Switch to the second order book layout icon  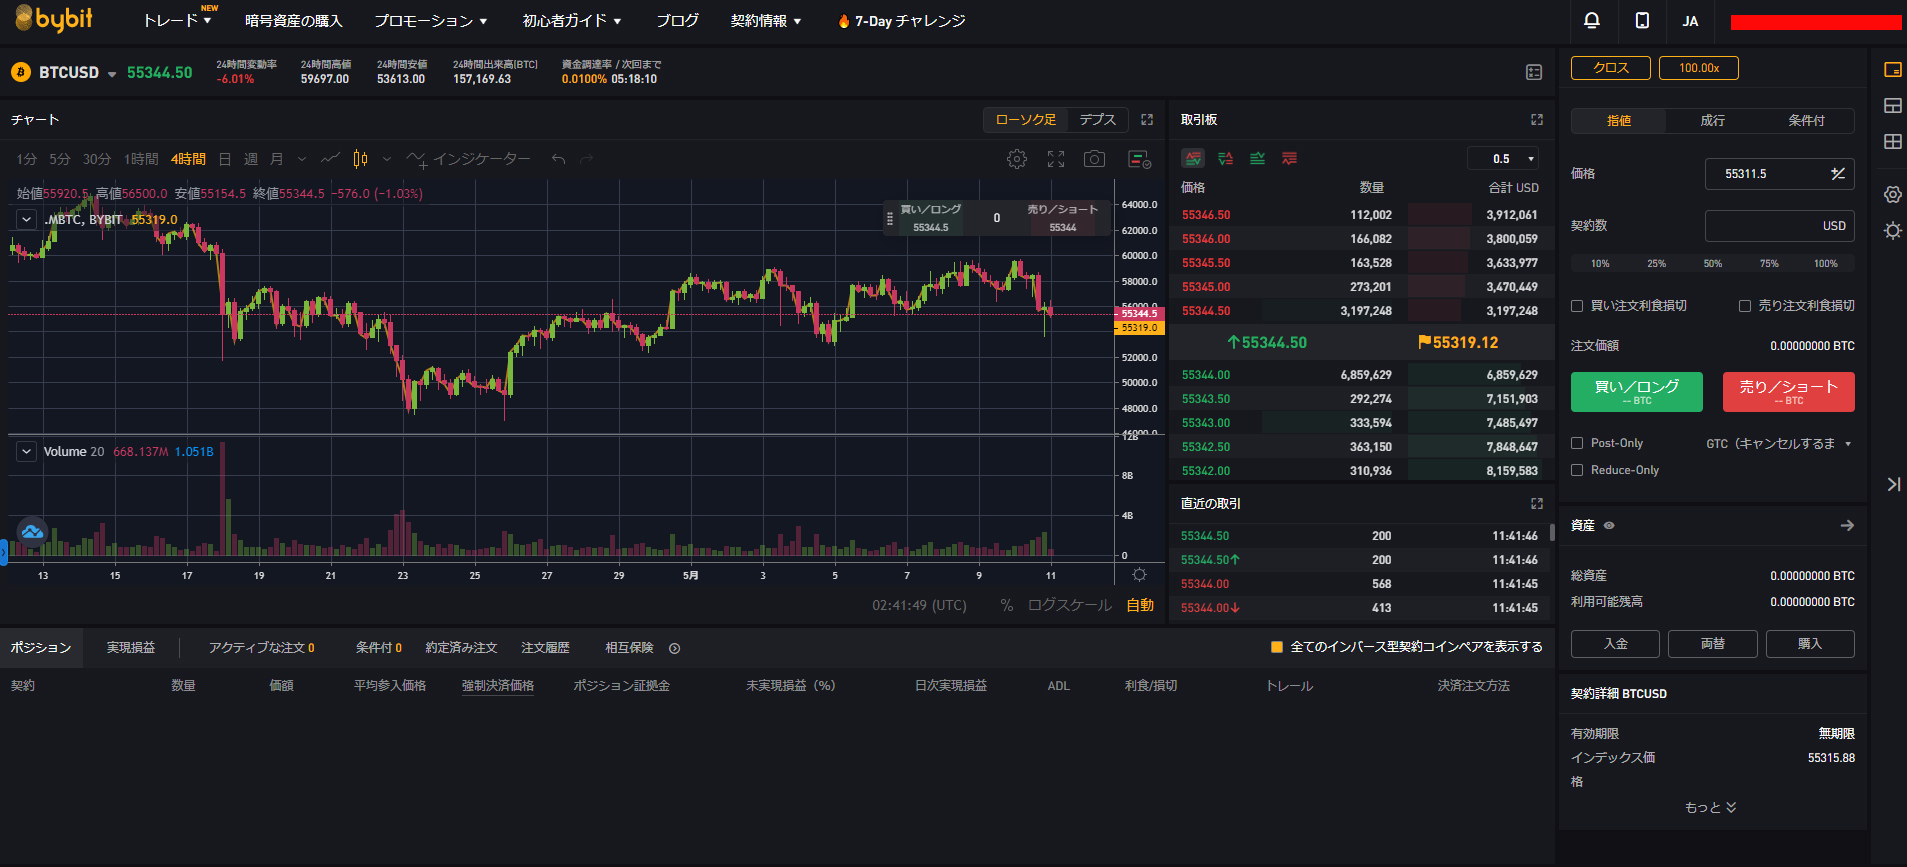(x=1226, y=158)
